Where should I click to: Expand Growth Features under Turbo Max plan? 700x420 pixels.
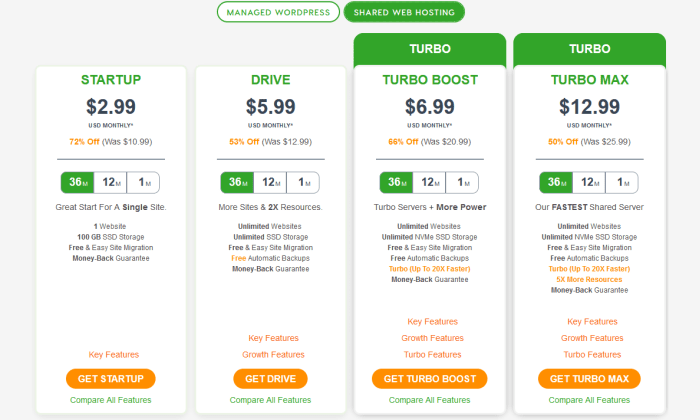pos(592,338)
